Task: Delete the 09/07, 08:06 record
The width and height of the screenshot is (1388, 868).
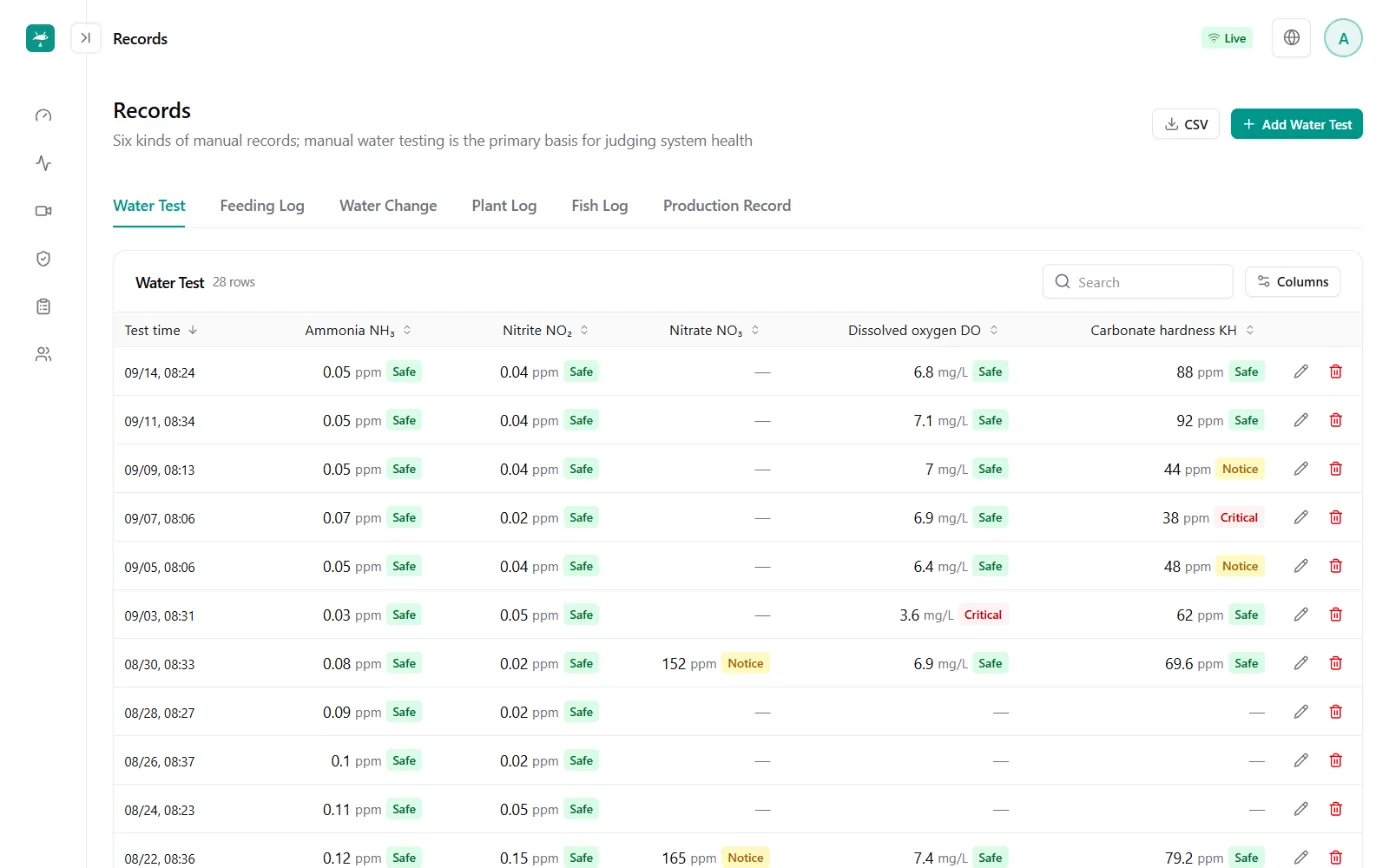Action: pyautogui.click(x=1335, y=517)
